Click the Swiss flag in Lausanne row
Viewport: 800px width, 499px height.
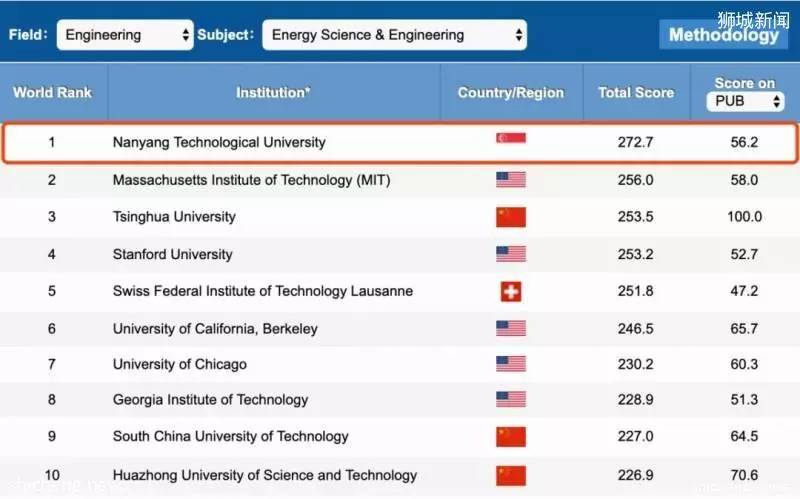click(511, 291)
